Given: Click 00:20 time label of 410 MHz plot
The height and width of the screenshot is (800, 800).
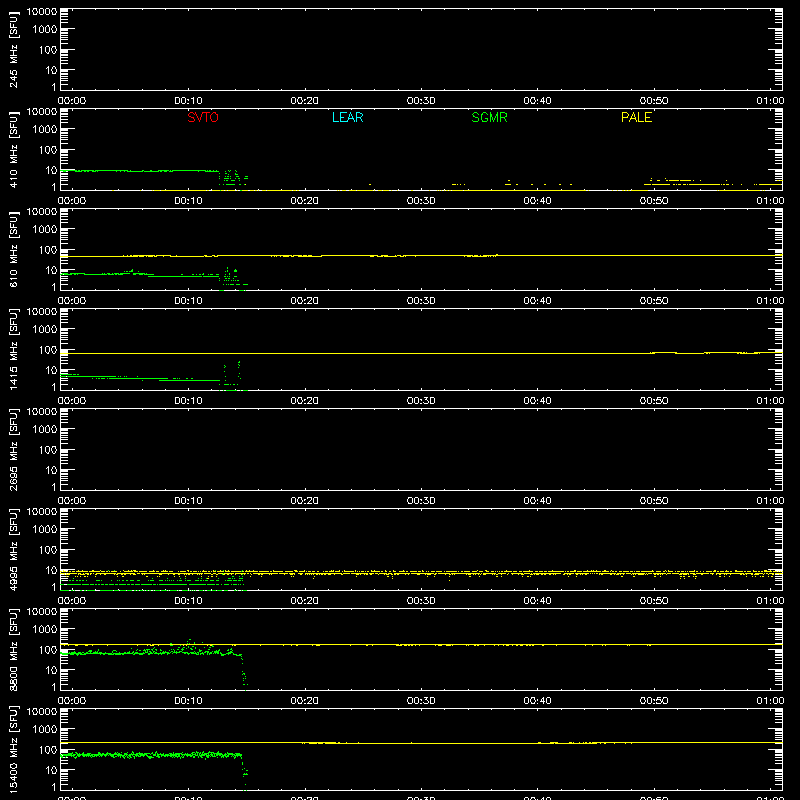Looking at the screenshot, I should coord(305,201).
